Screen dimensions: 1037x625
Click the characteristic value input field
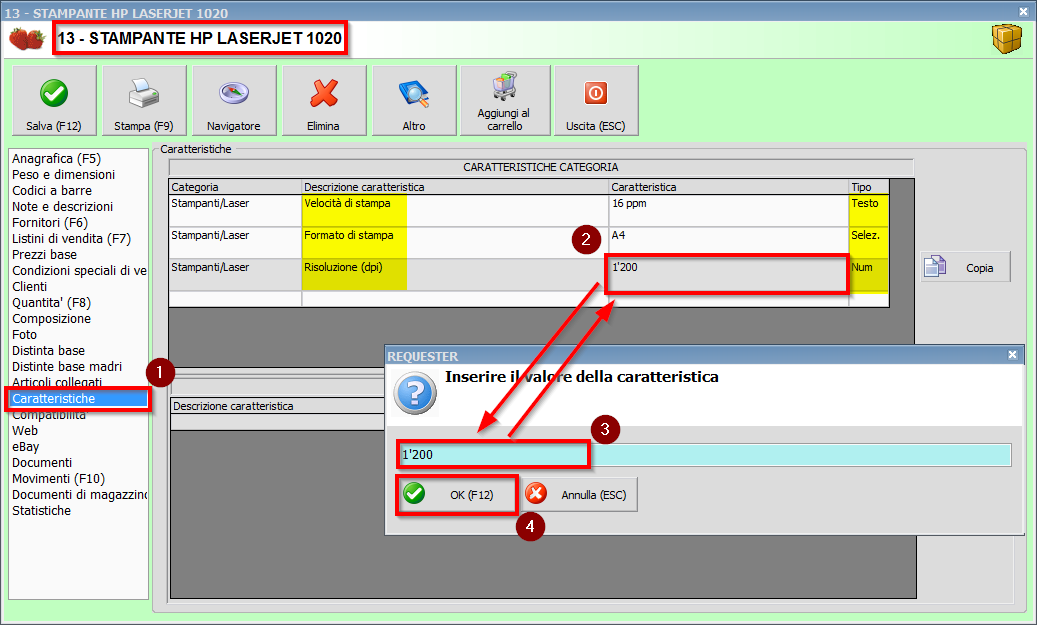704,454
